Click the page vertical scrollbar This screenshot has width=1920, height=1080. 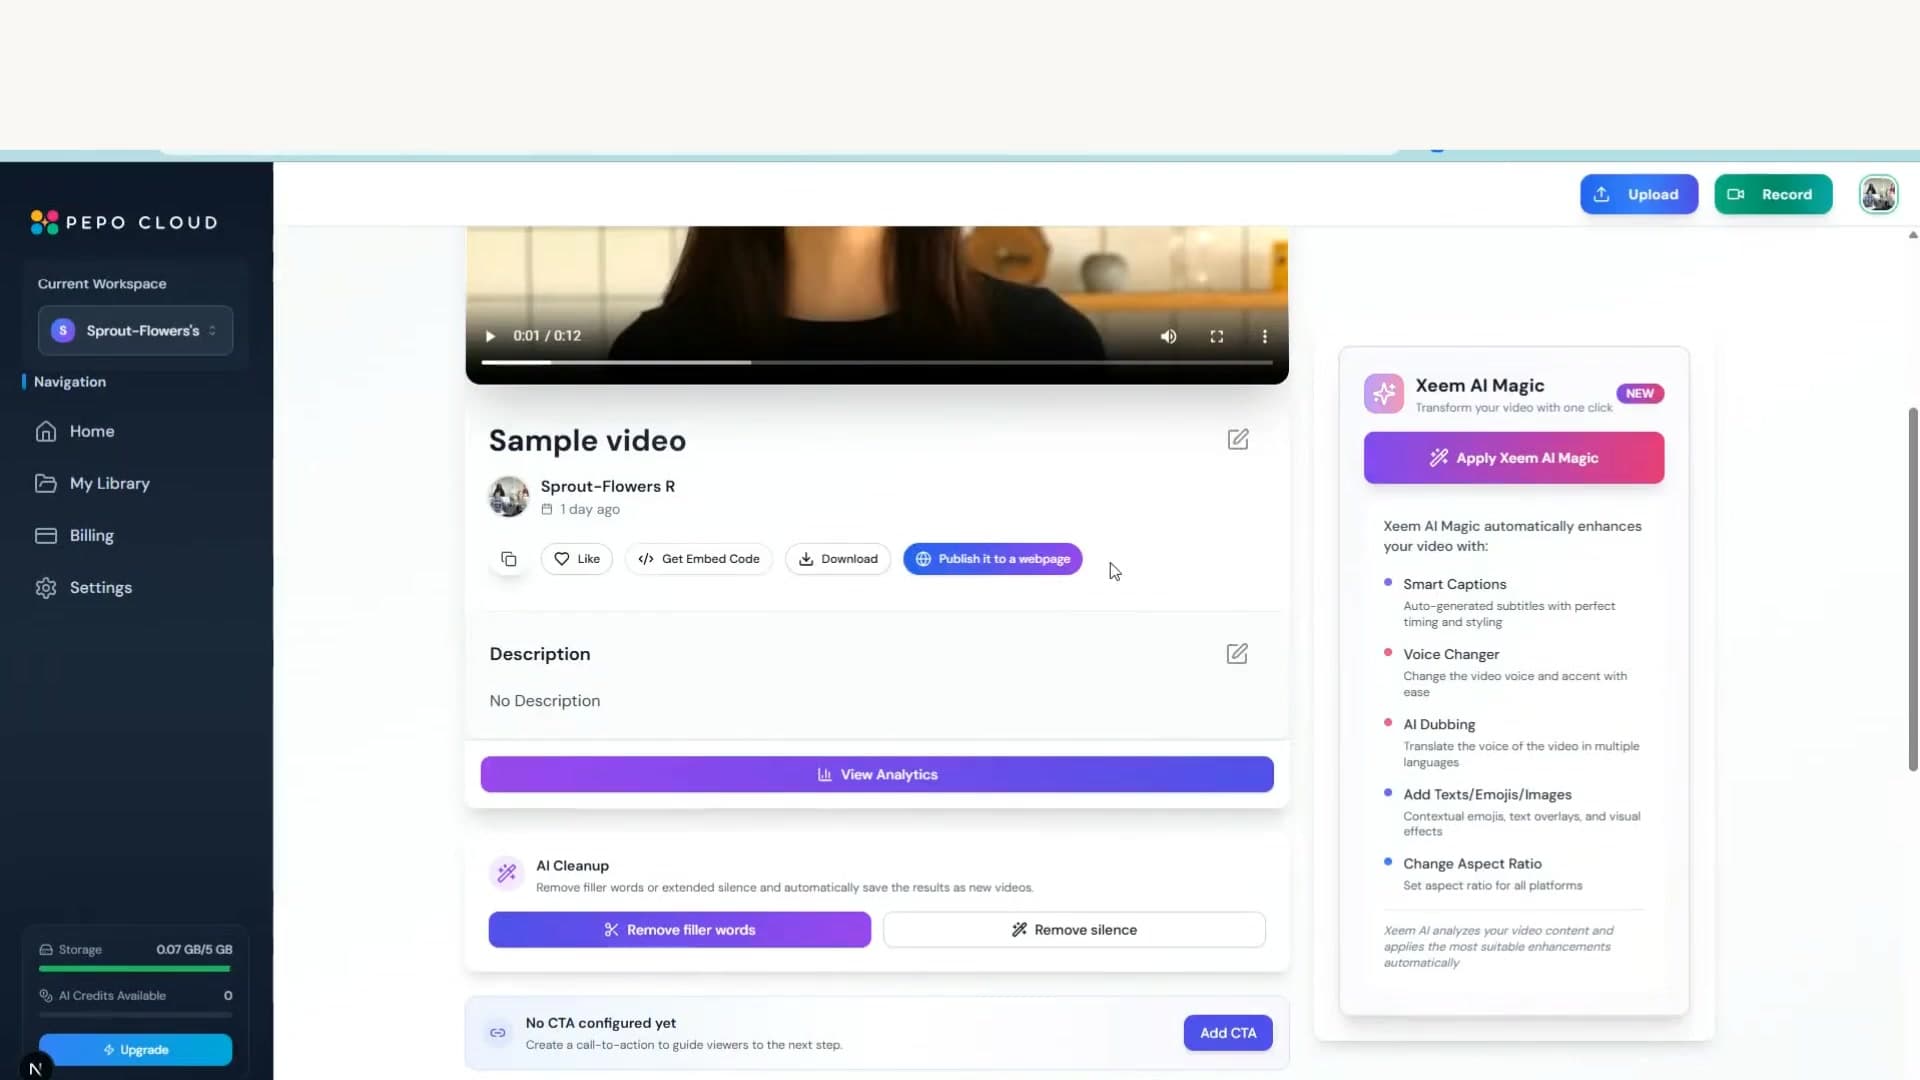pos(1913,589)
